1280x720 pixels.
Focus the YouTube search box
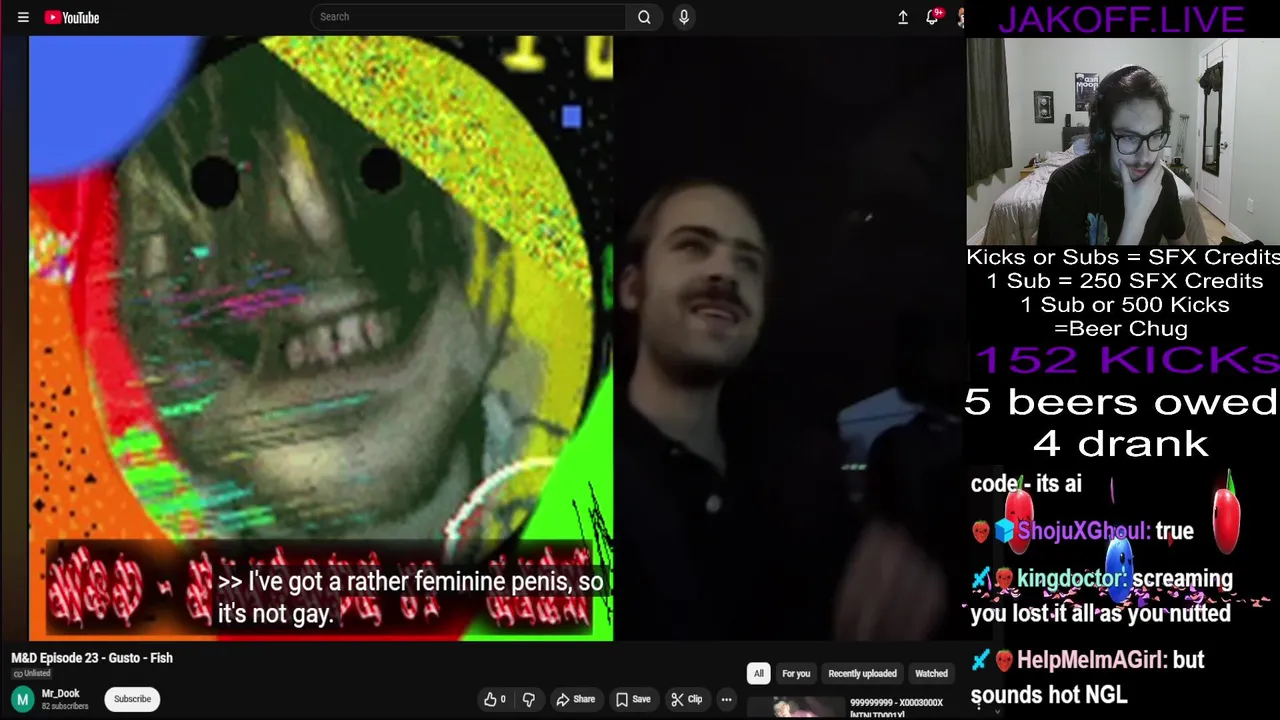tap(467, 17)
